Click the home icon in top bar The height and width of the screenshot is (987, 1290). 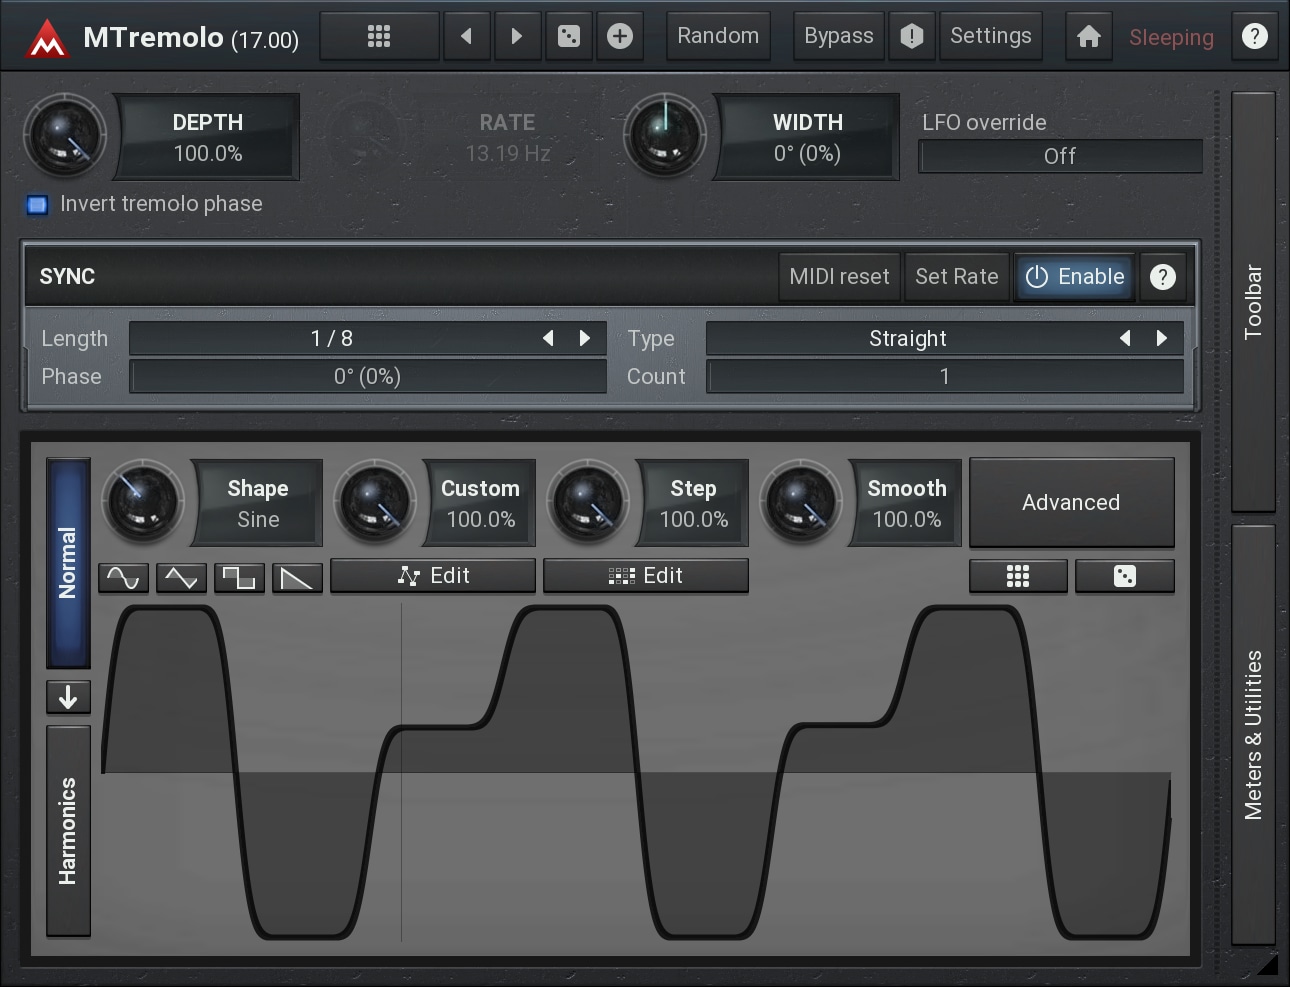(1088, 37)
